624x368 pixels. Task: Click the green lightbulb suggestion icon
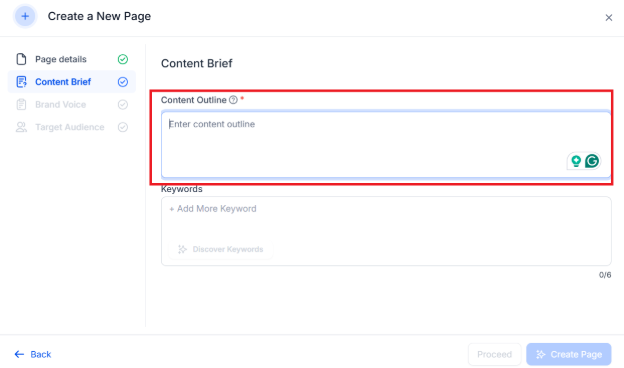tap(576, 161)
